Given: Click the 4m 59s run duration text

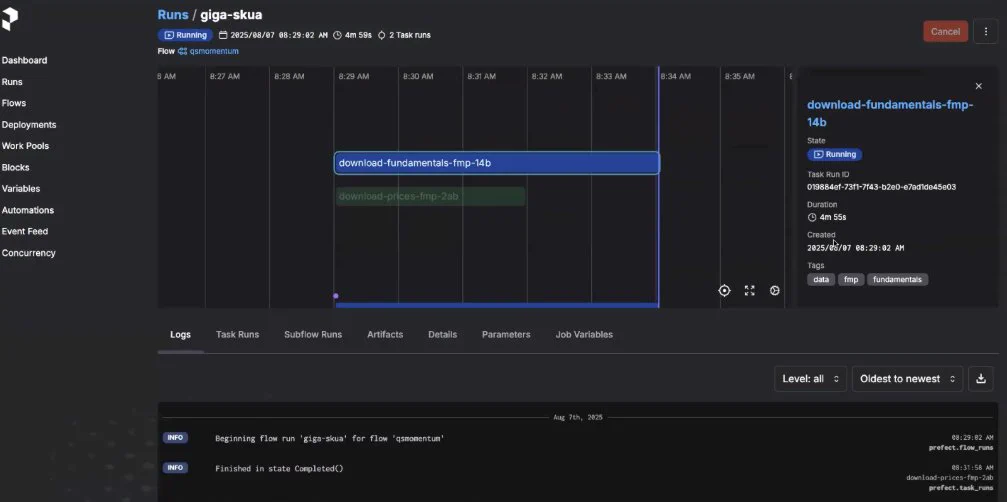Looking at the screenshot, I should point(358,35).
